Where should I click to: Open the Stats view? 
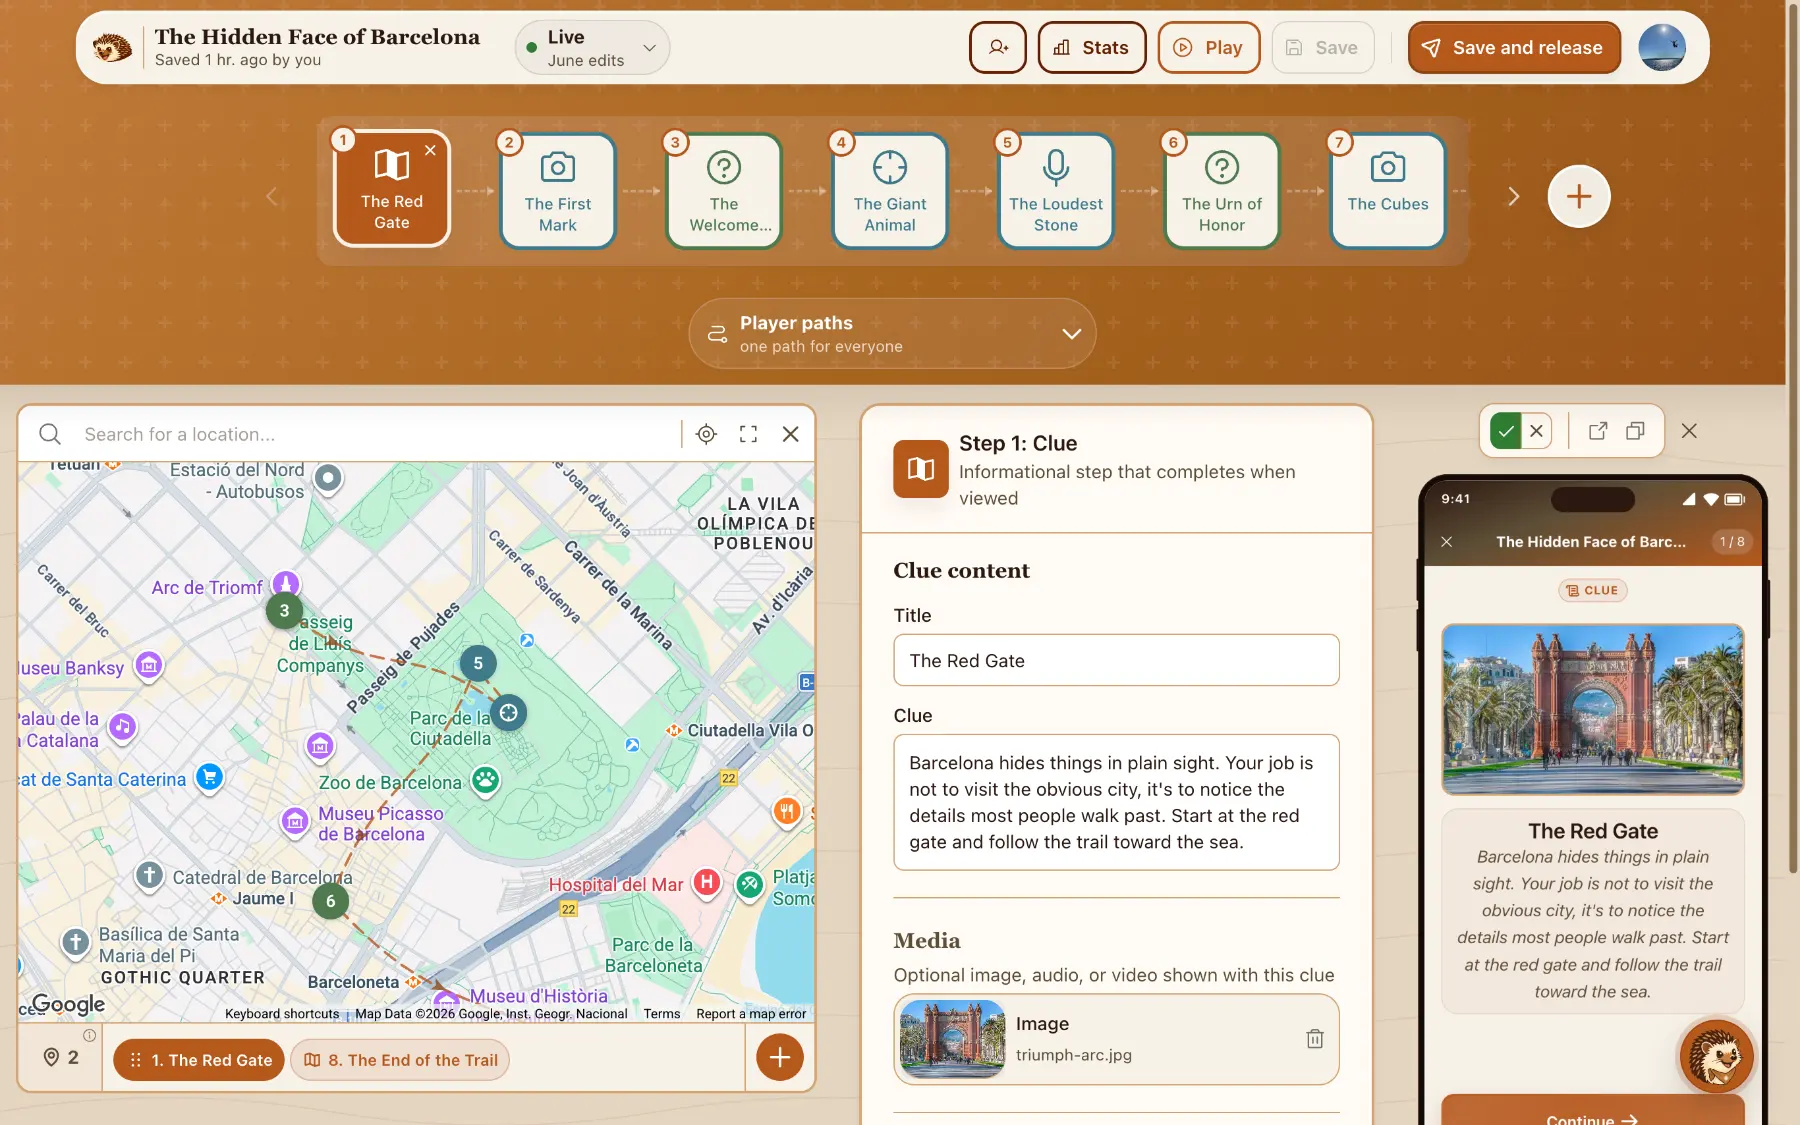click(x=1091, y=47)
